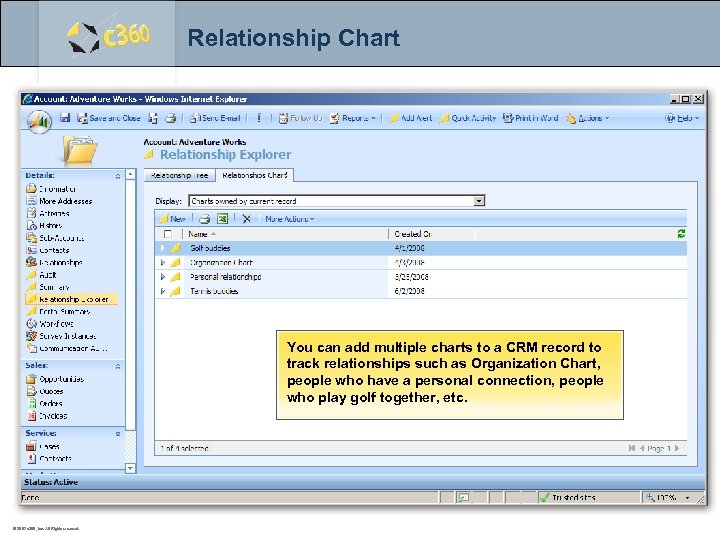720x540 pixels.
Task: Go to first page of grid
Action: (632, 448)
